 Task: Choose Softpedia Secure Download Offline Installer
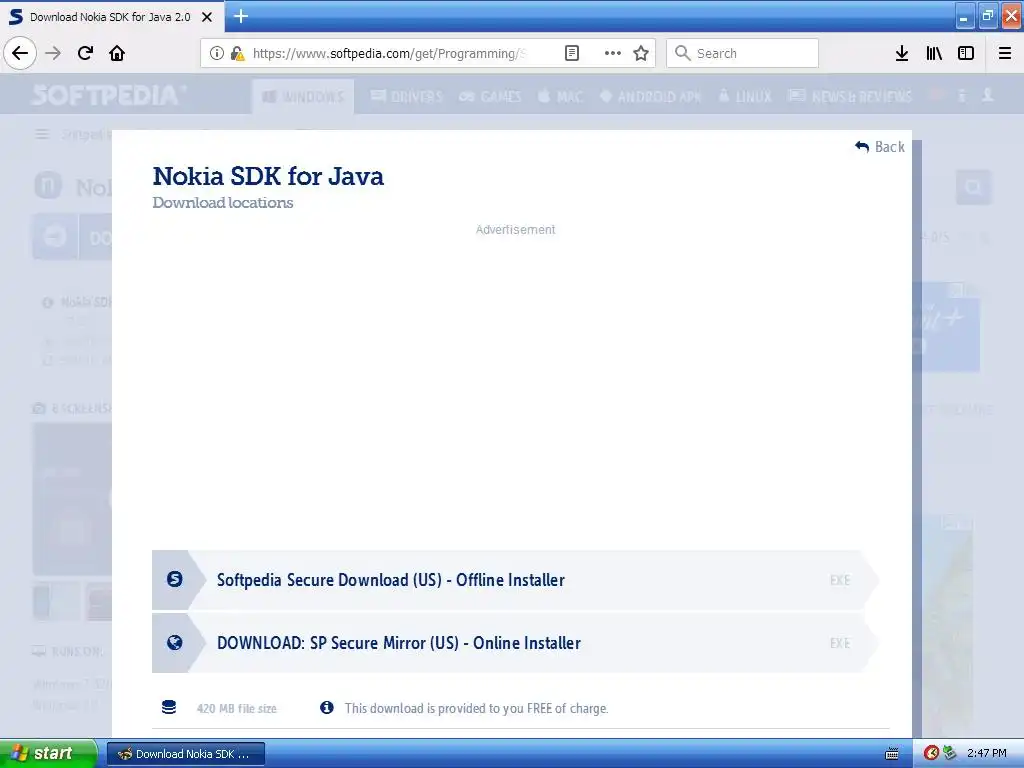515,580
